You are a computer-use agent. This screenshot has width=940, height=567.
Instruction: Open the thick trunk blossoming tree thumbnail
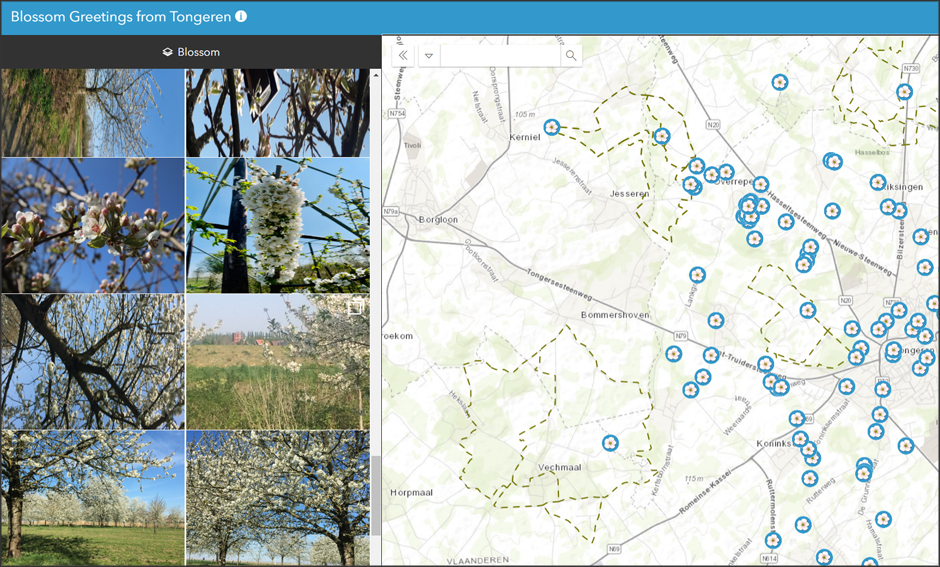tap(92, 361)
